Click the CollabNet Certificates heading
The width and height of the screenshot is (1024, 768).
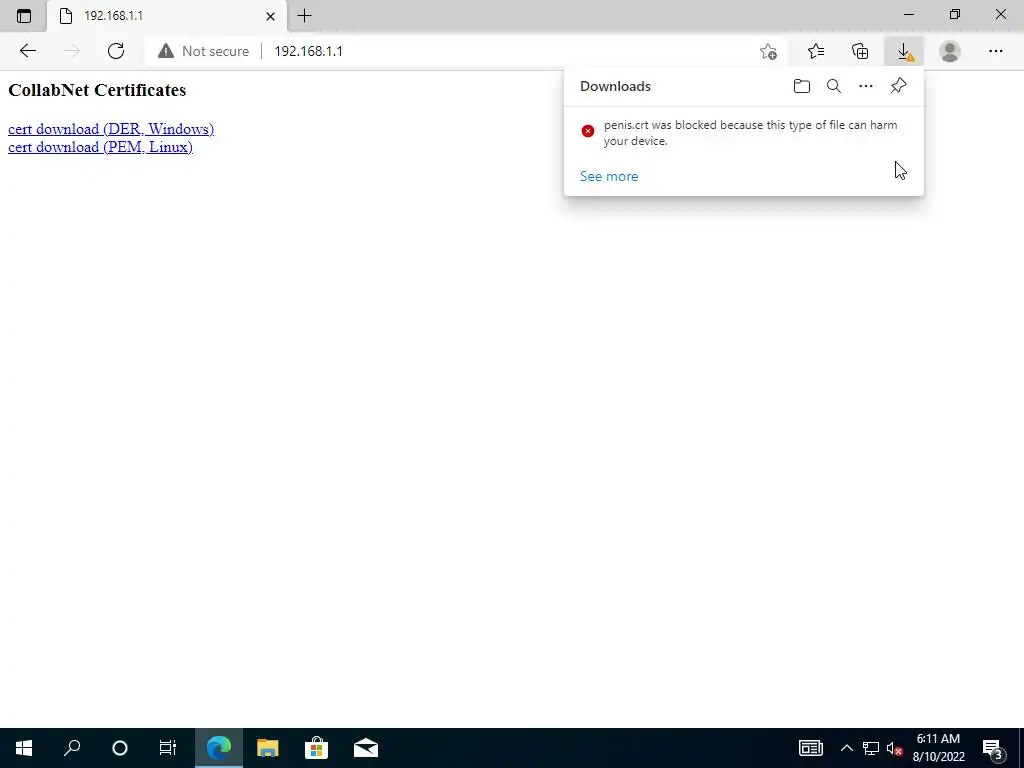coord(97,90)
